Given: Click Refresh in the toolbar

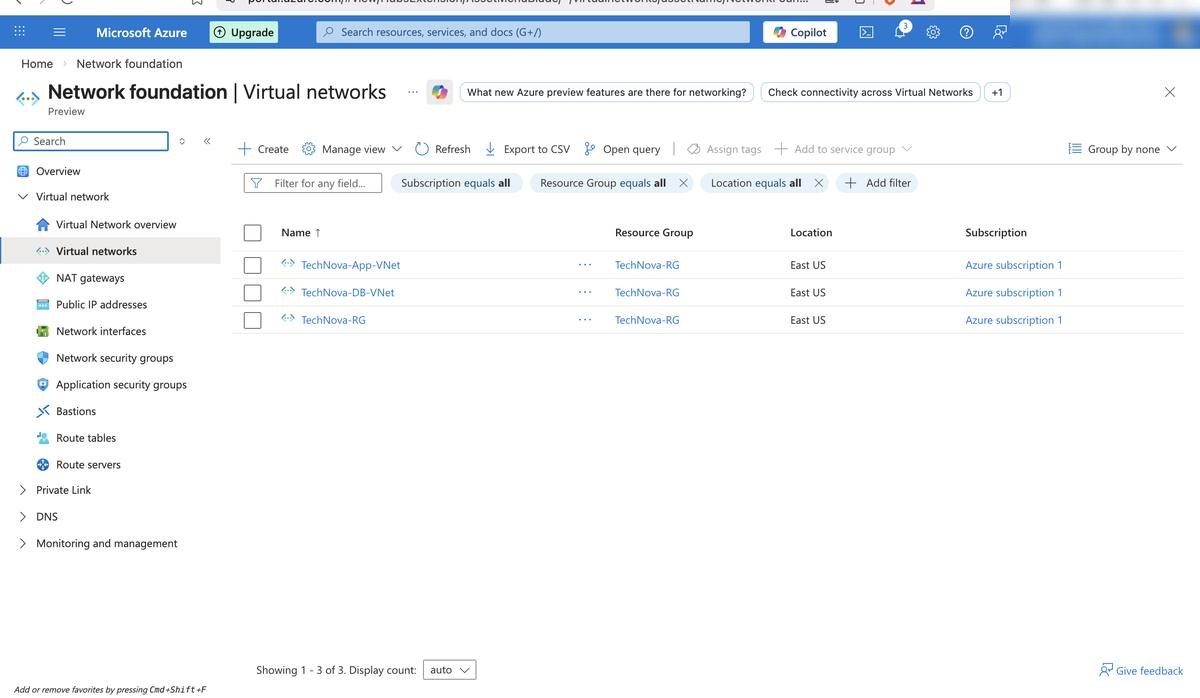Looking at the screenshot, I should coord(443,149).
